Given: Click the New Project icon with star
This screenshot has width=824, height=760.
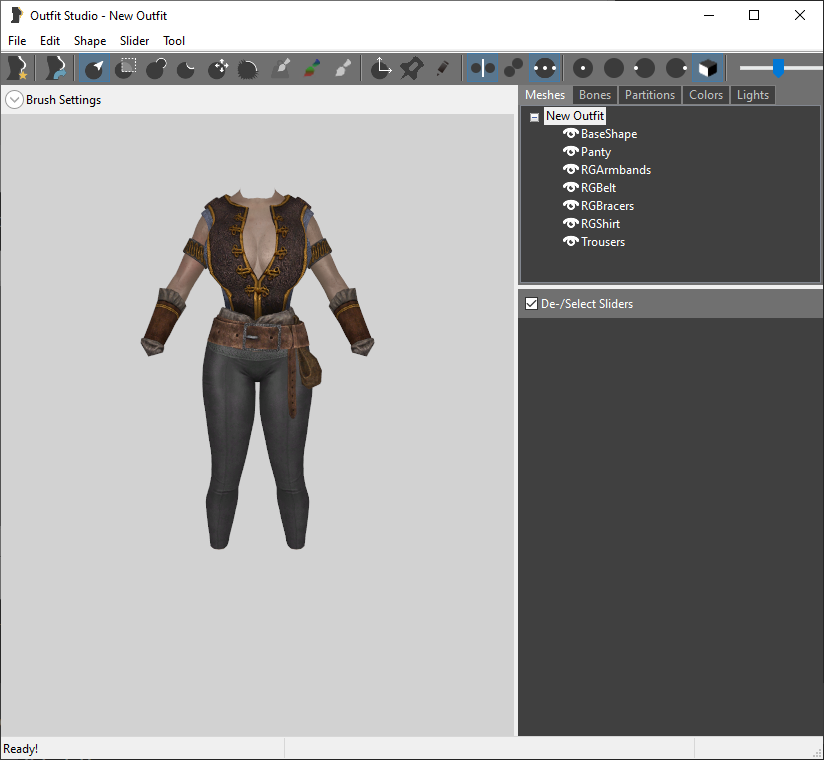Looking at the screenshot, I should (x=17, y=68).
